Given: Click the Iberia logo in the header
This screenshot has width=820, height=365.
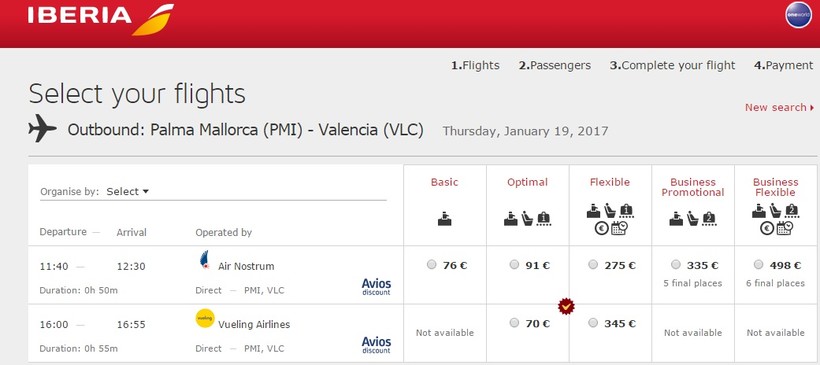Looking at the screenshot, I should (100, 19).
